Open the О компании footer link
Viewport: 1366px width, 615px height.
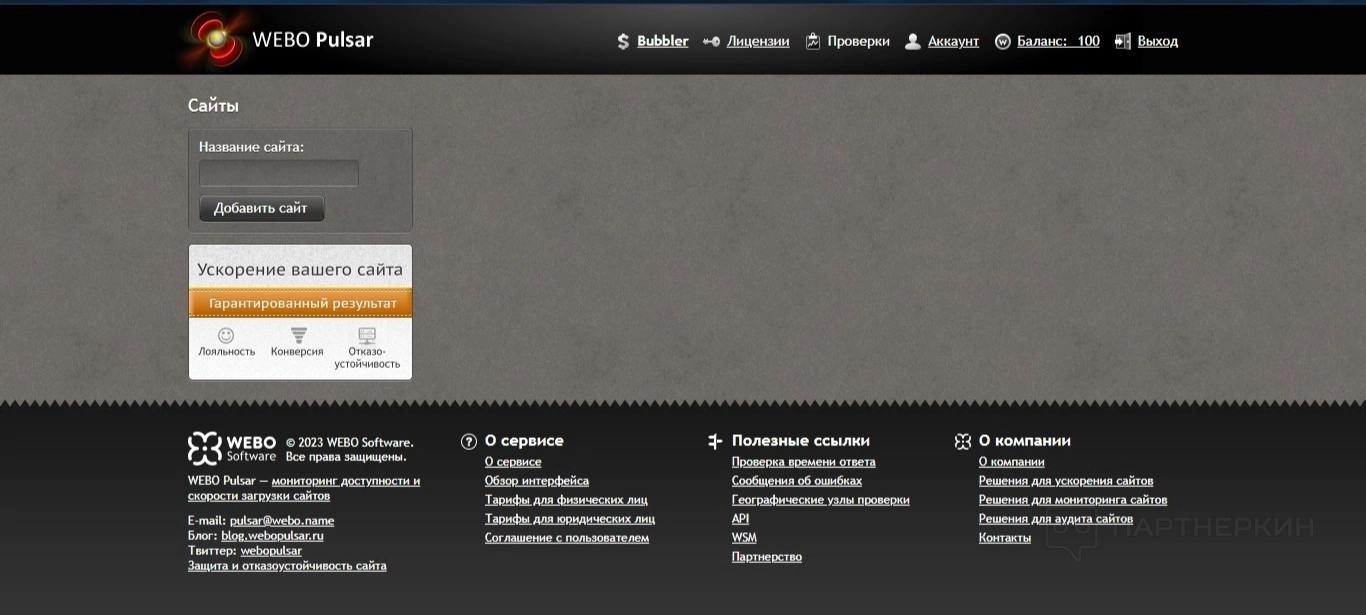point(1012,462)
